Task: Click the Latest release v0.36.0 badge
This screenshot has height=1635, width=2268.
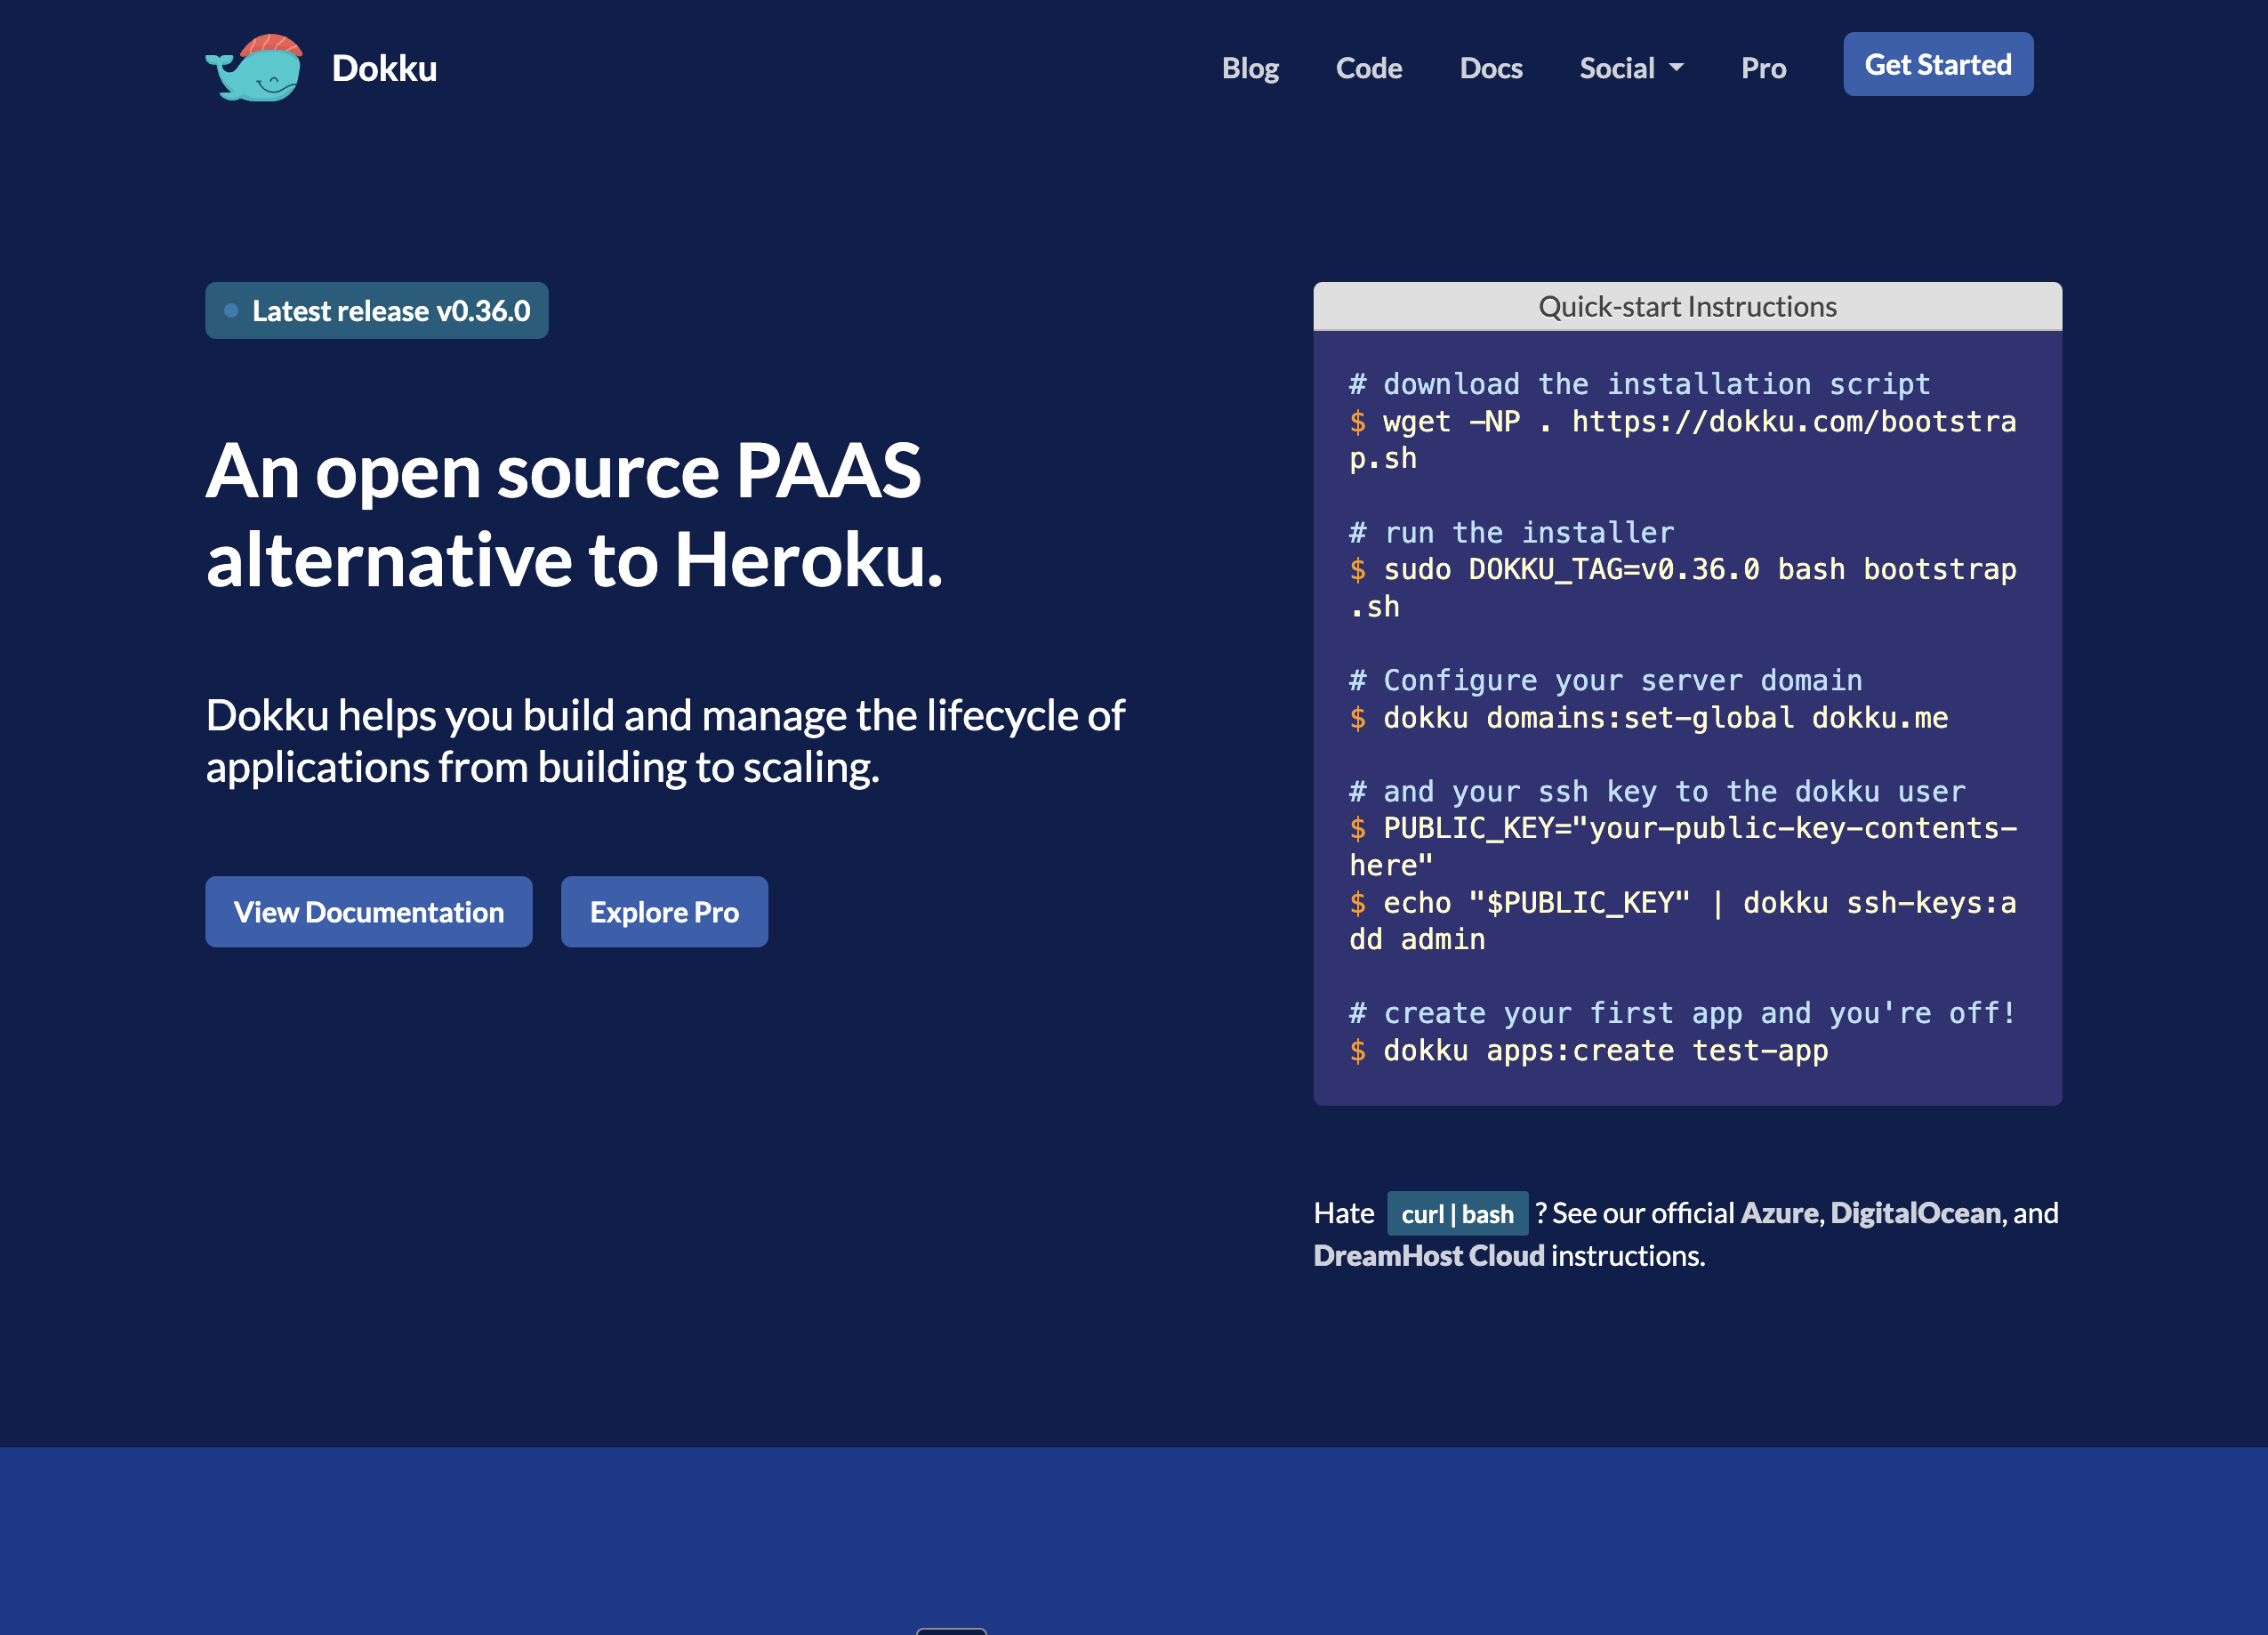Action: (x=377, y=310)
